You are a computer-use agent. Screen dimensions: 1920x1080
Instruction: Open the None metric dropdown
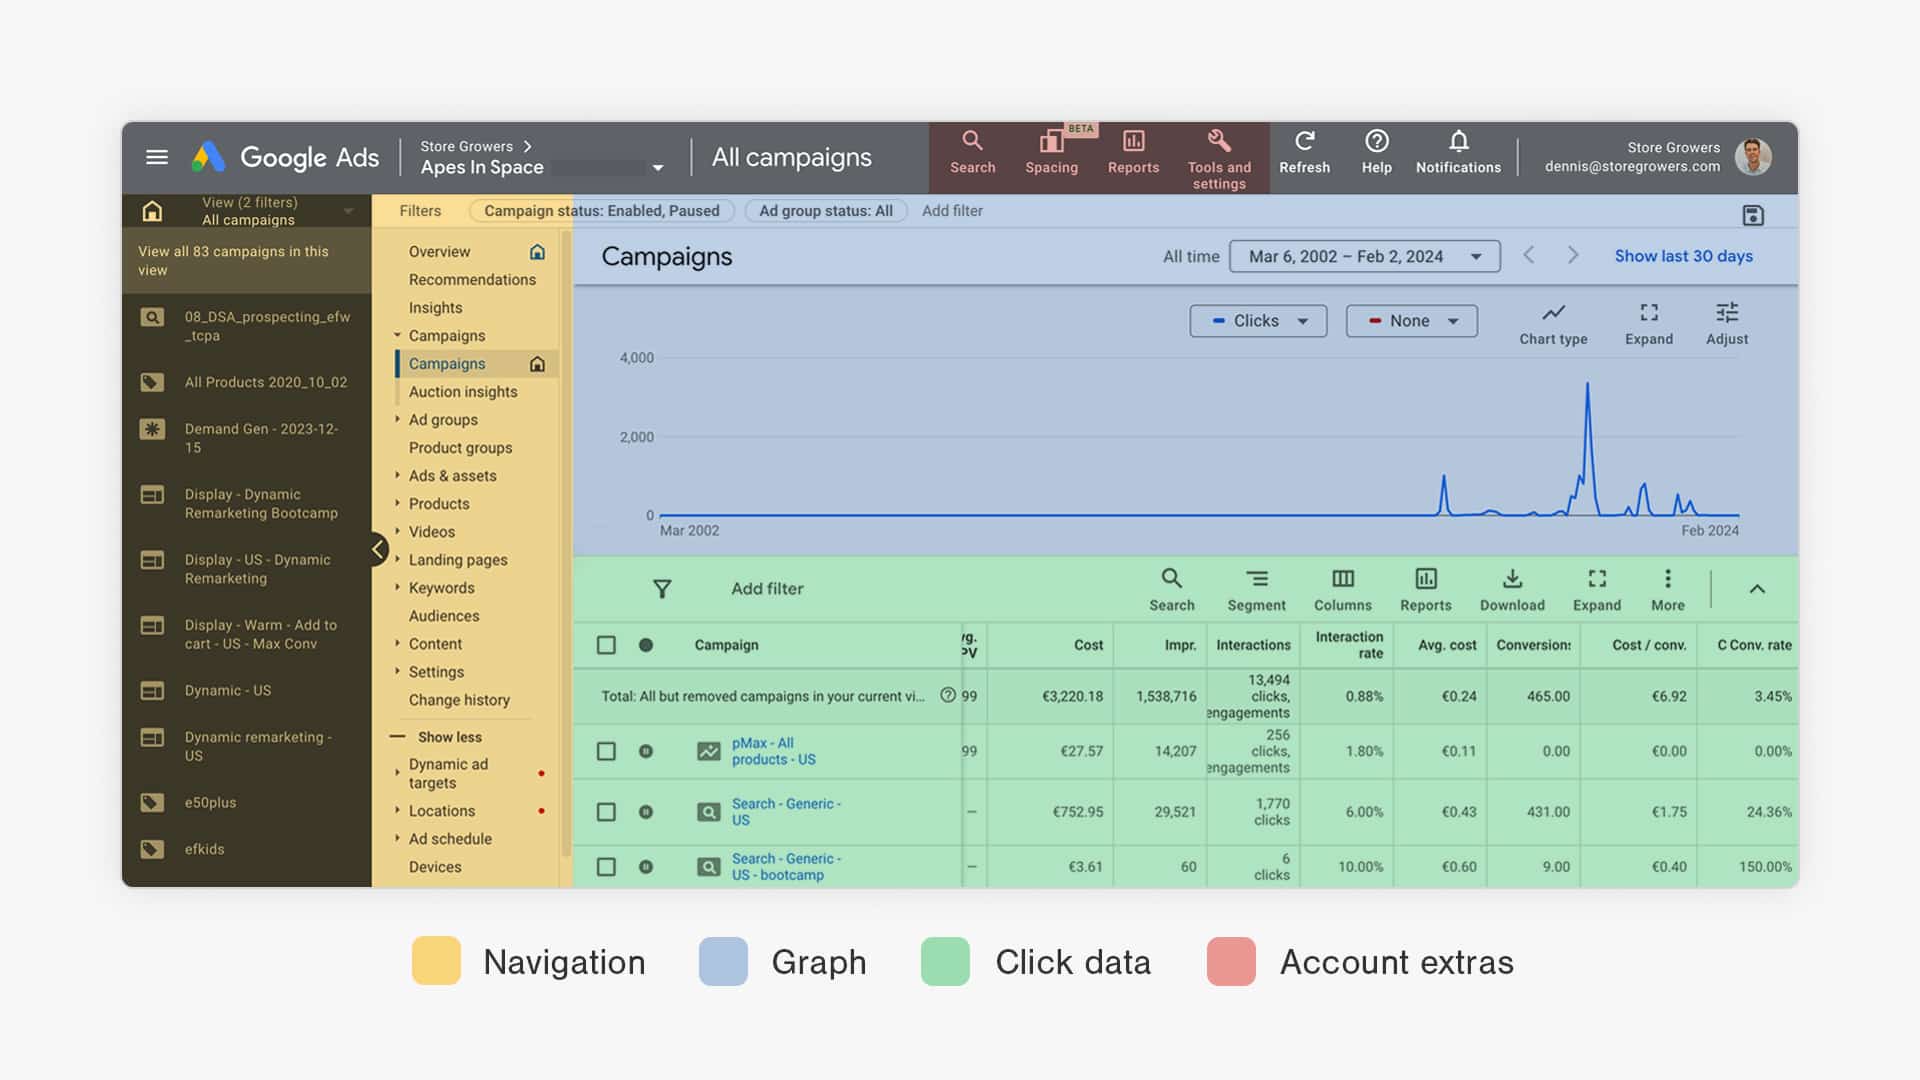tap(1411, 321)
